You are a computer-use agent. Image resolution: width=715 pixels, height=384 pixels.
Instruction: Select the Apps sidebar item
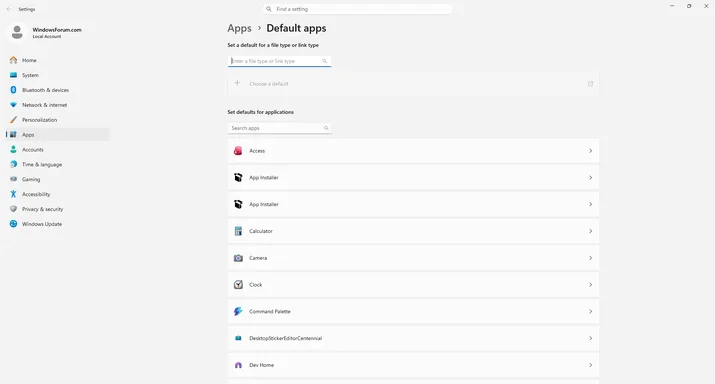pos(58,135)
